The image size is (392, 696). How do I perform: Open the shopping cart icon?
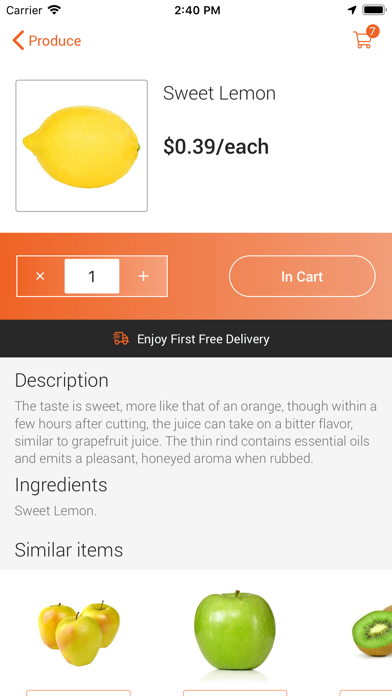pos(363,40)
